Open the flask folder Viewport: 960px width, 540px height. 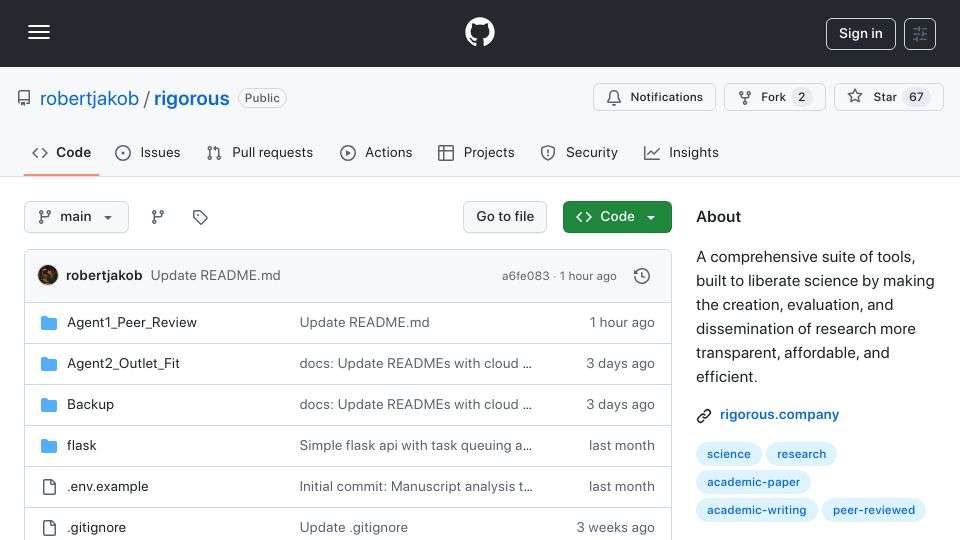81,446
